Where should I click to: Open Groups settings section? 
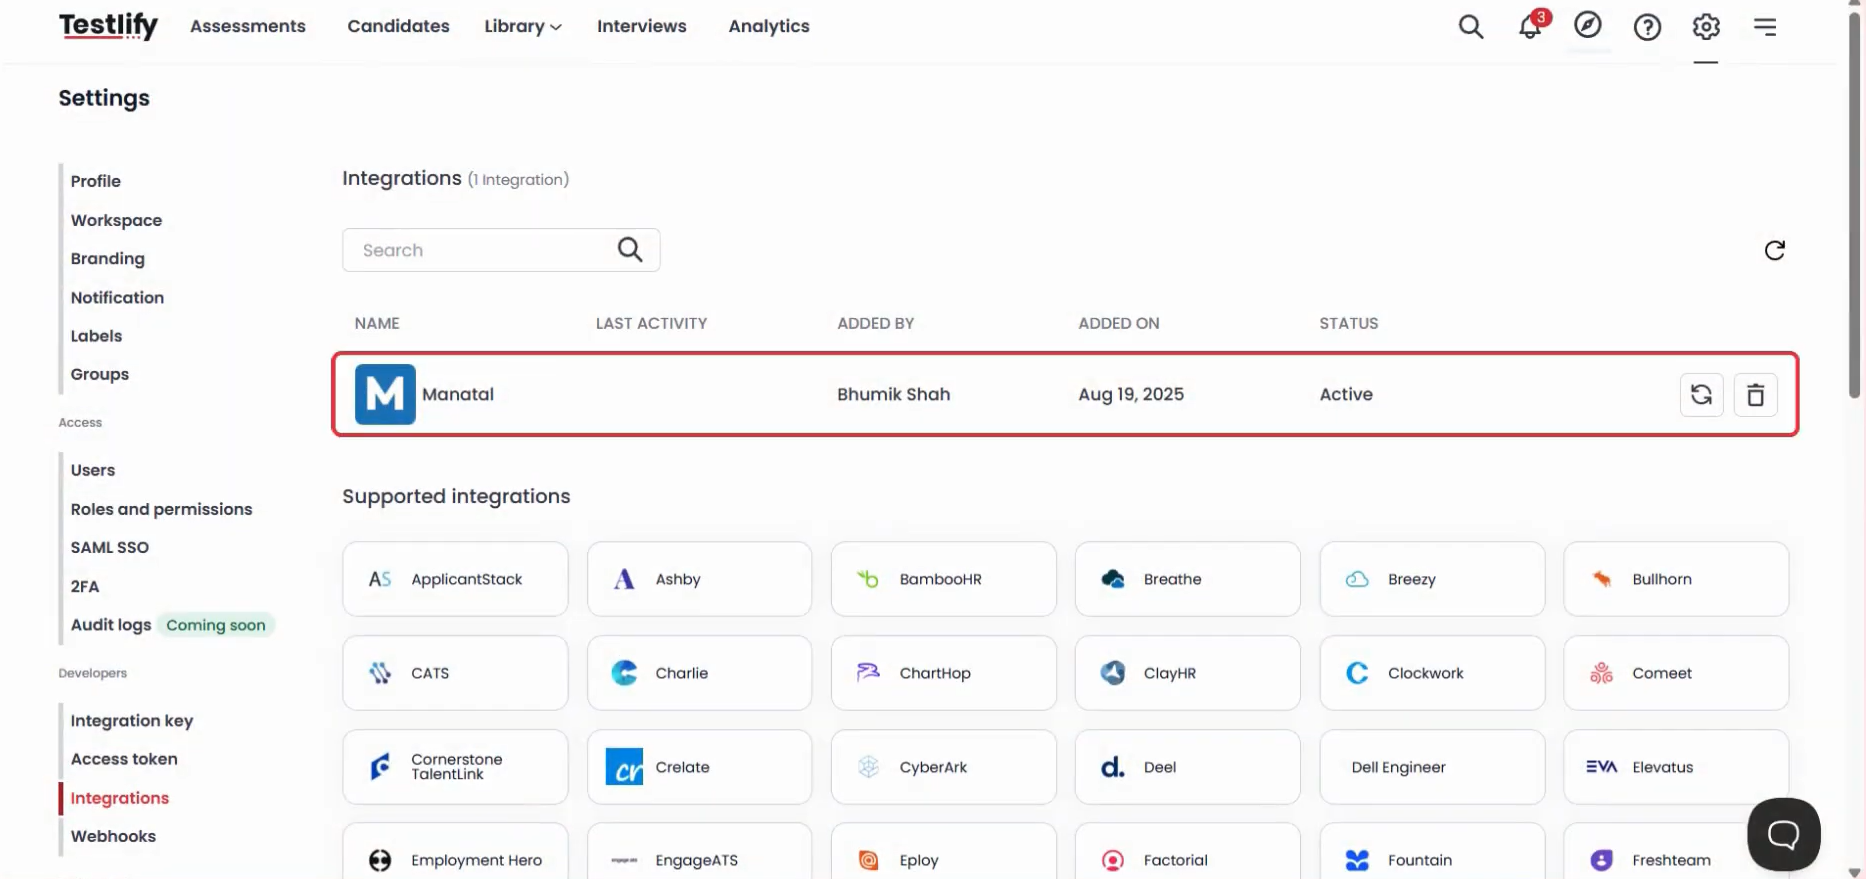[99, 374]
